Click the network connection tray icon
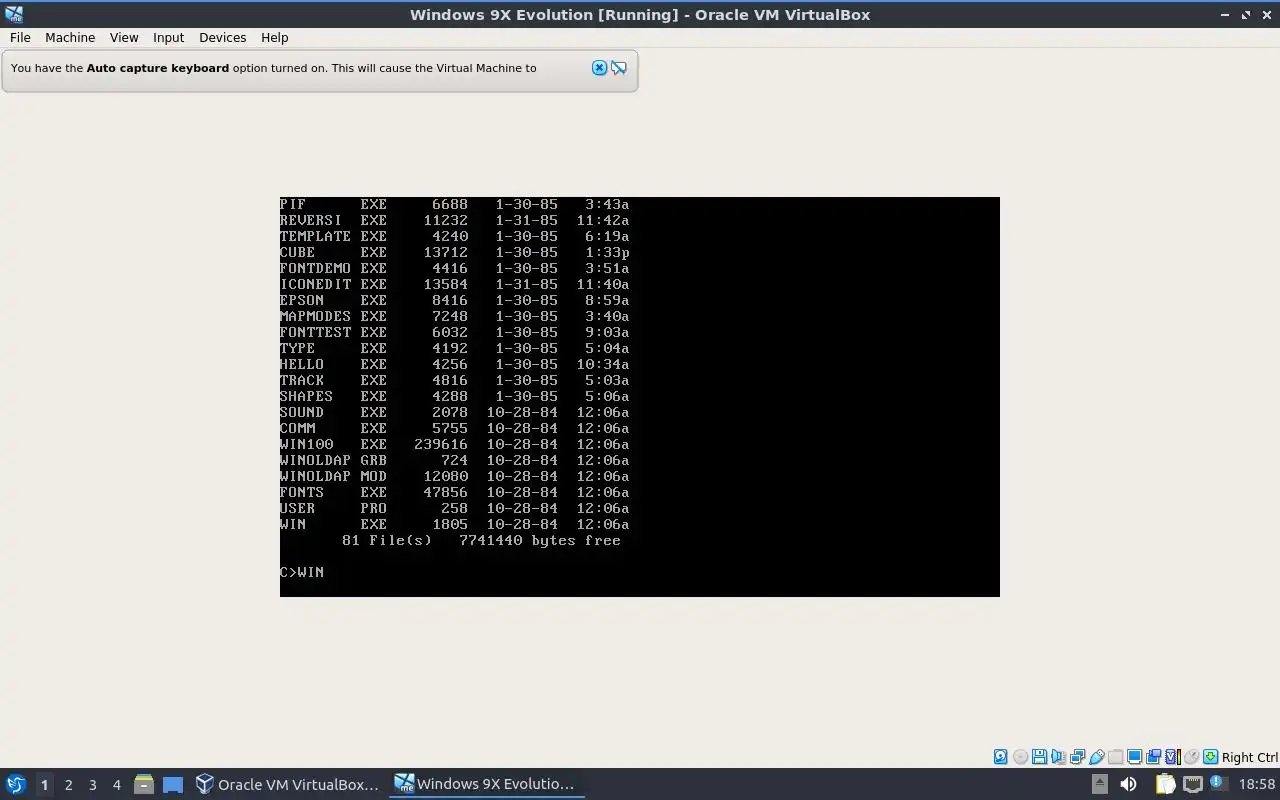 pos(1192,784)
